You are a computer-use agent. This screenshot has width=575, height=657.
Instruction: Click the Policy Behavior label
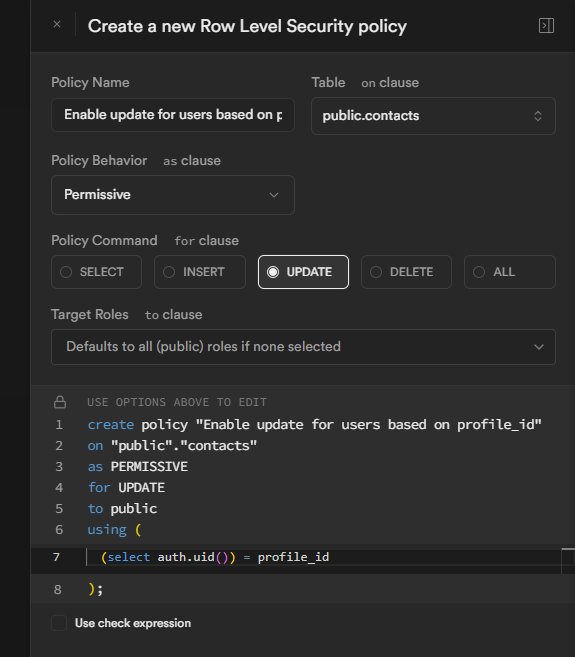click(x=99, y=160)
